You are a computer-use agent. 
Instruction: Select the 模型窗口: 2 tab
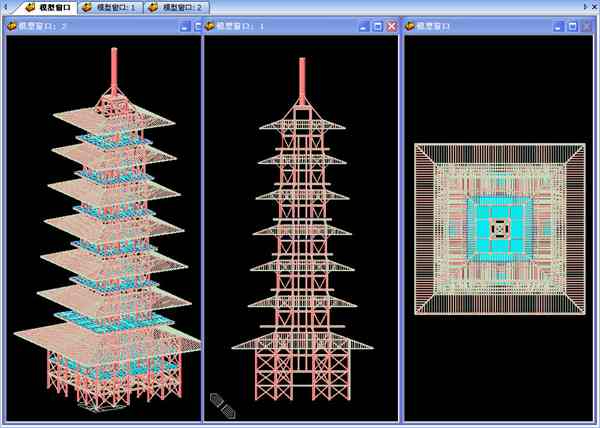pos(179,7)
